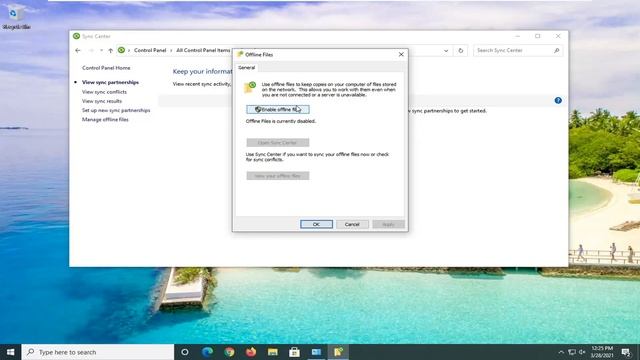The image size is (640, 360).
Task: Select the General tab in Offline Files
Action: coord(247,67)
